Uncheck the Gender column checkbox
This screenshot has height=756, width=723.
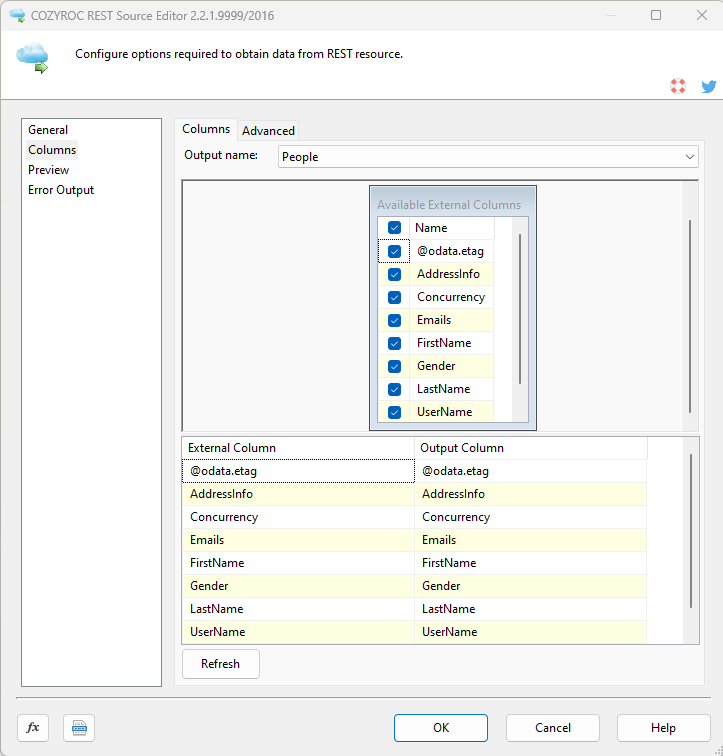(394, 366)
